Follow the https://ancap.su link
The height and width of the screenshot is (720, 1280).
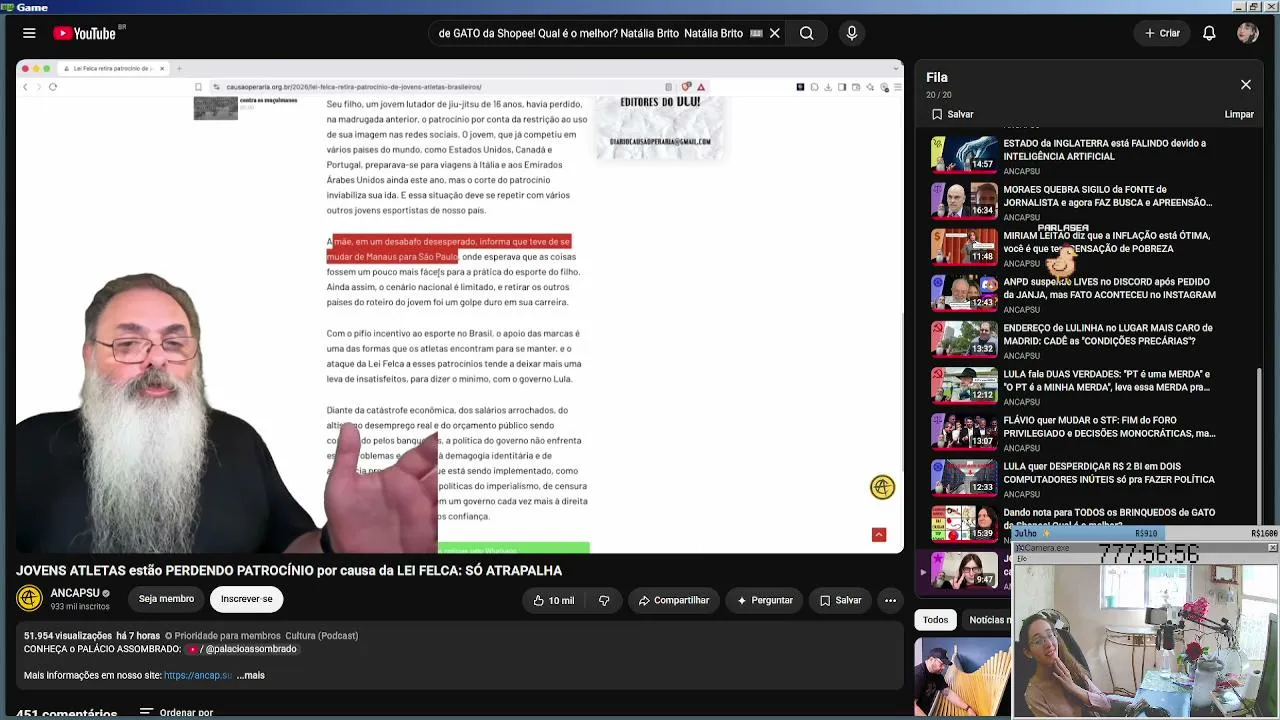198,675
